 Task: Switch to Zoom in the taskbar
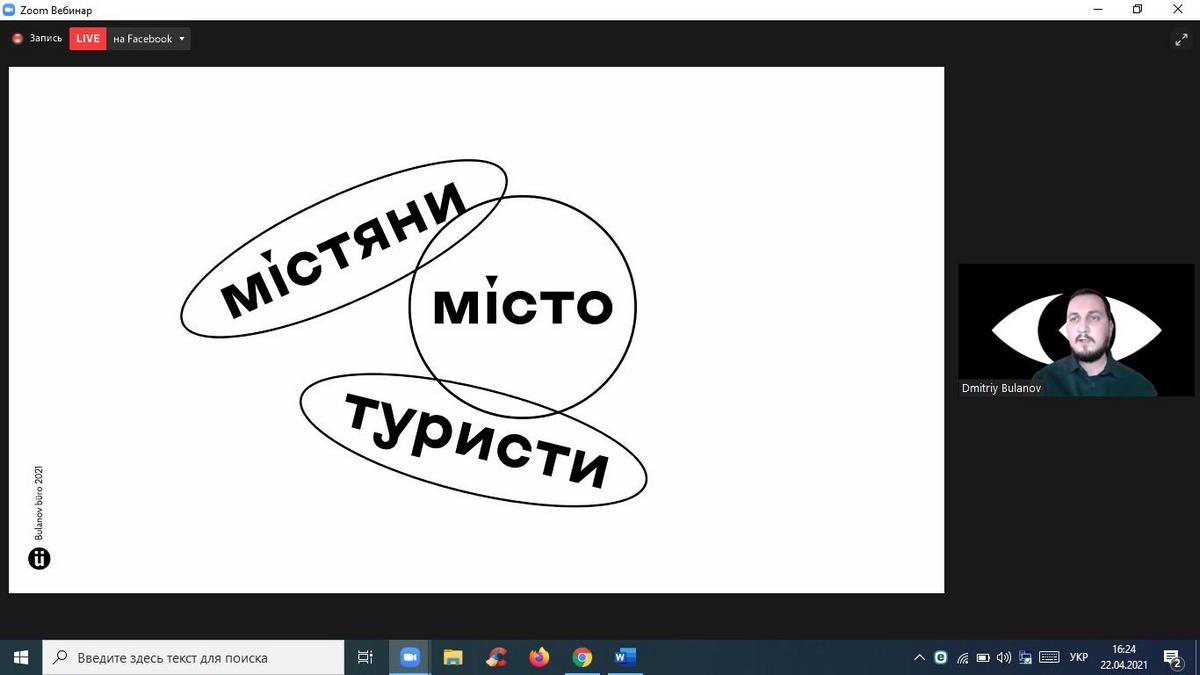(409, 657)
